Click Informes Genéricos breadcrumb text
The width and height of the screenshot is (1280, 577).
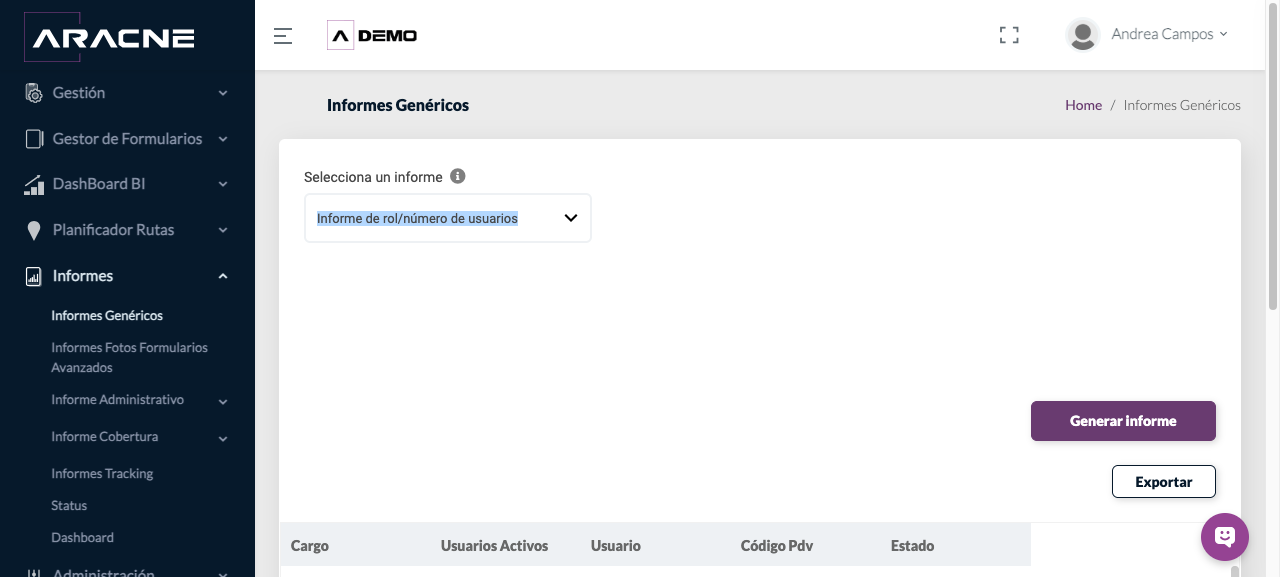point(1182,105)
